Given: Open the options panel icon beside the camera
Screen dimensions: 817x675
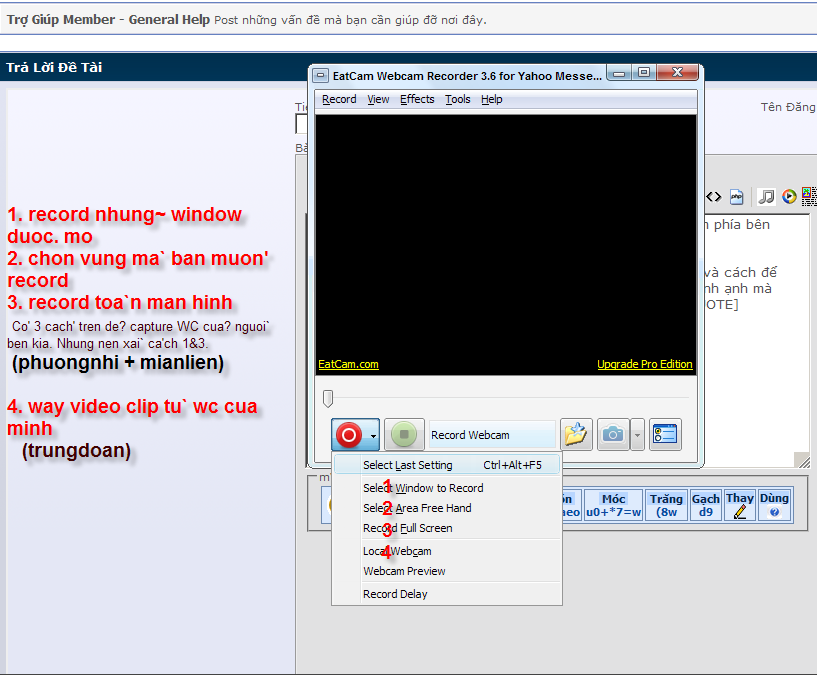Looking at the screenshot, I should coord(665,435).
